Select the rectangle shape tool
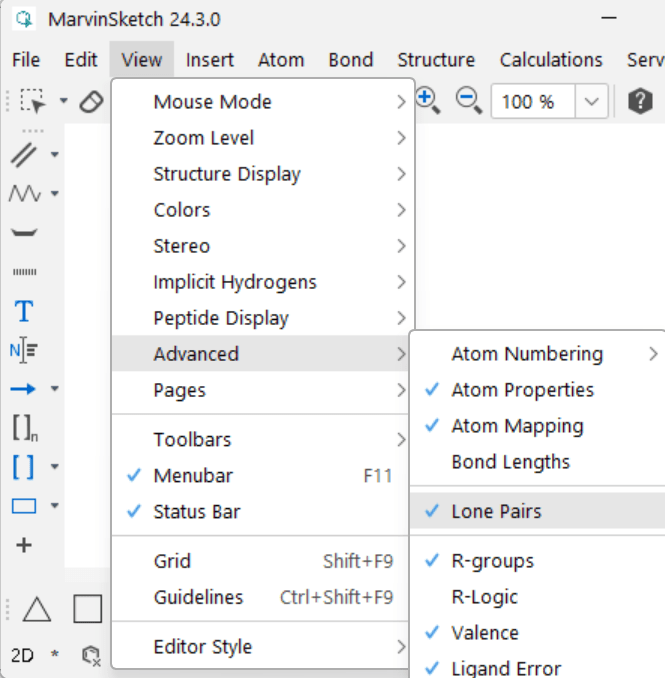665x678 pixels. (x=24, y=506)
